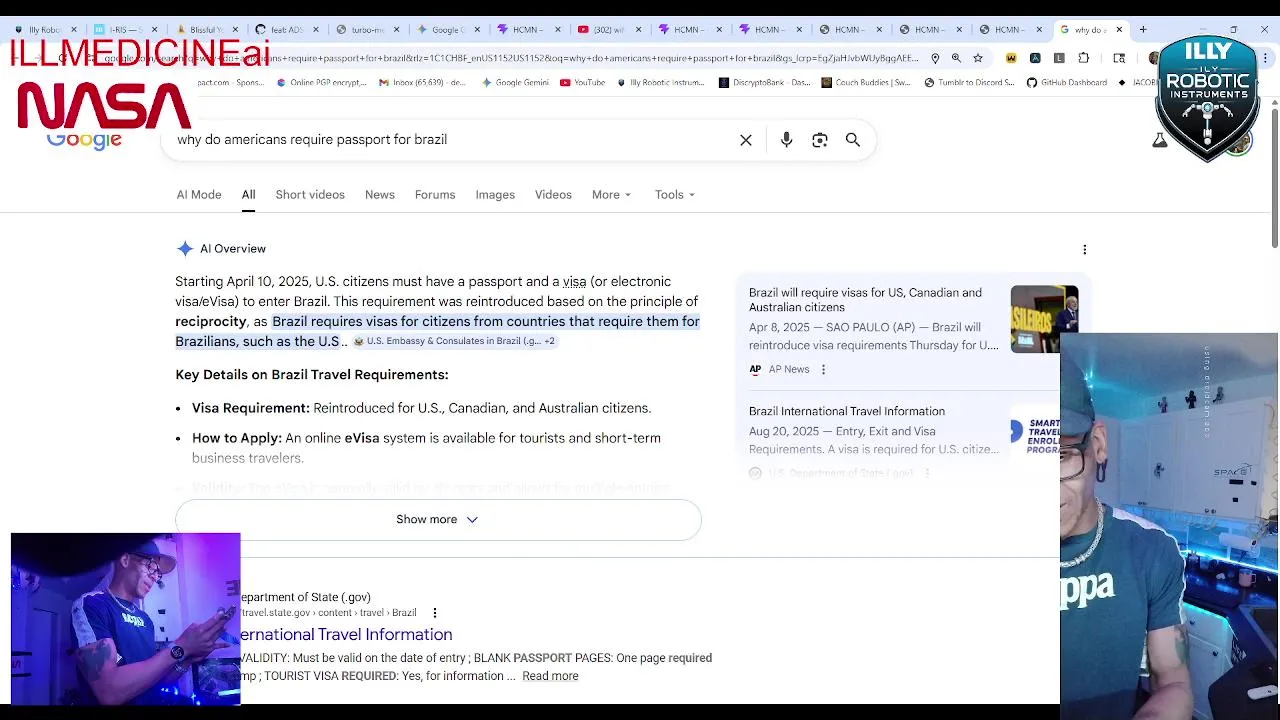Open the International Travel Information search result
The width and height of the screenshot is (1280, 720).
[346, 634]
